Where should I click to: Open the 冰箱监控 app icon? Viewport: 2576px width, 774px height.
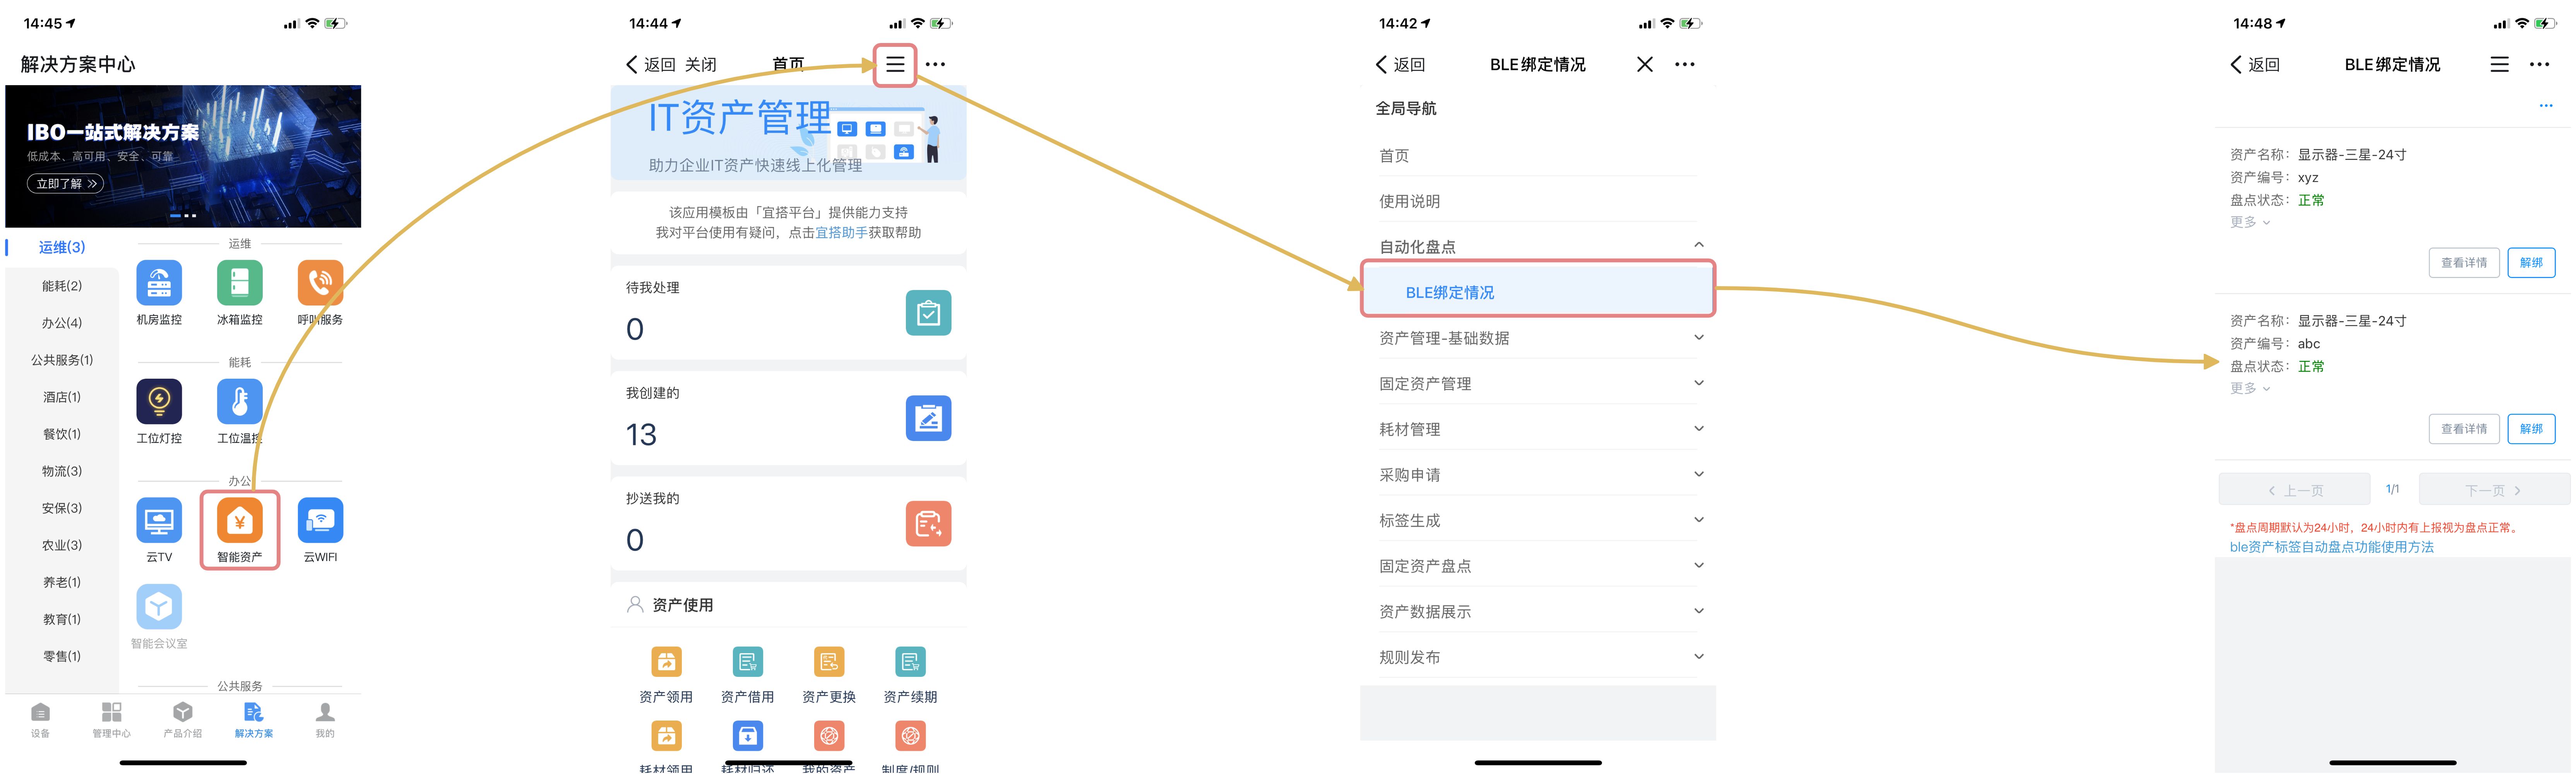(x=239, y=283)
